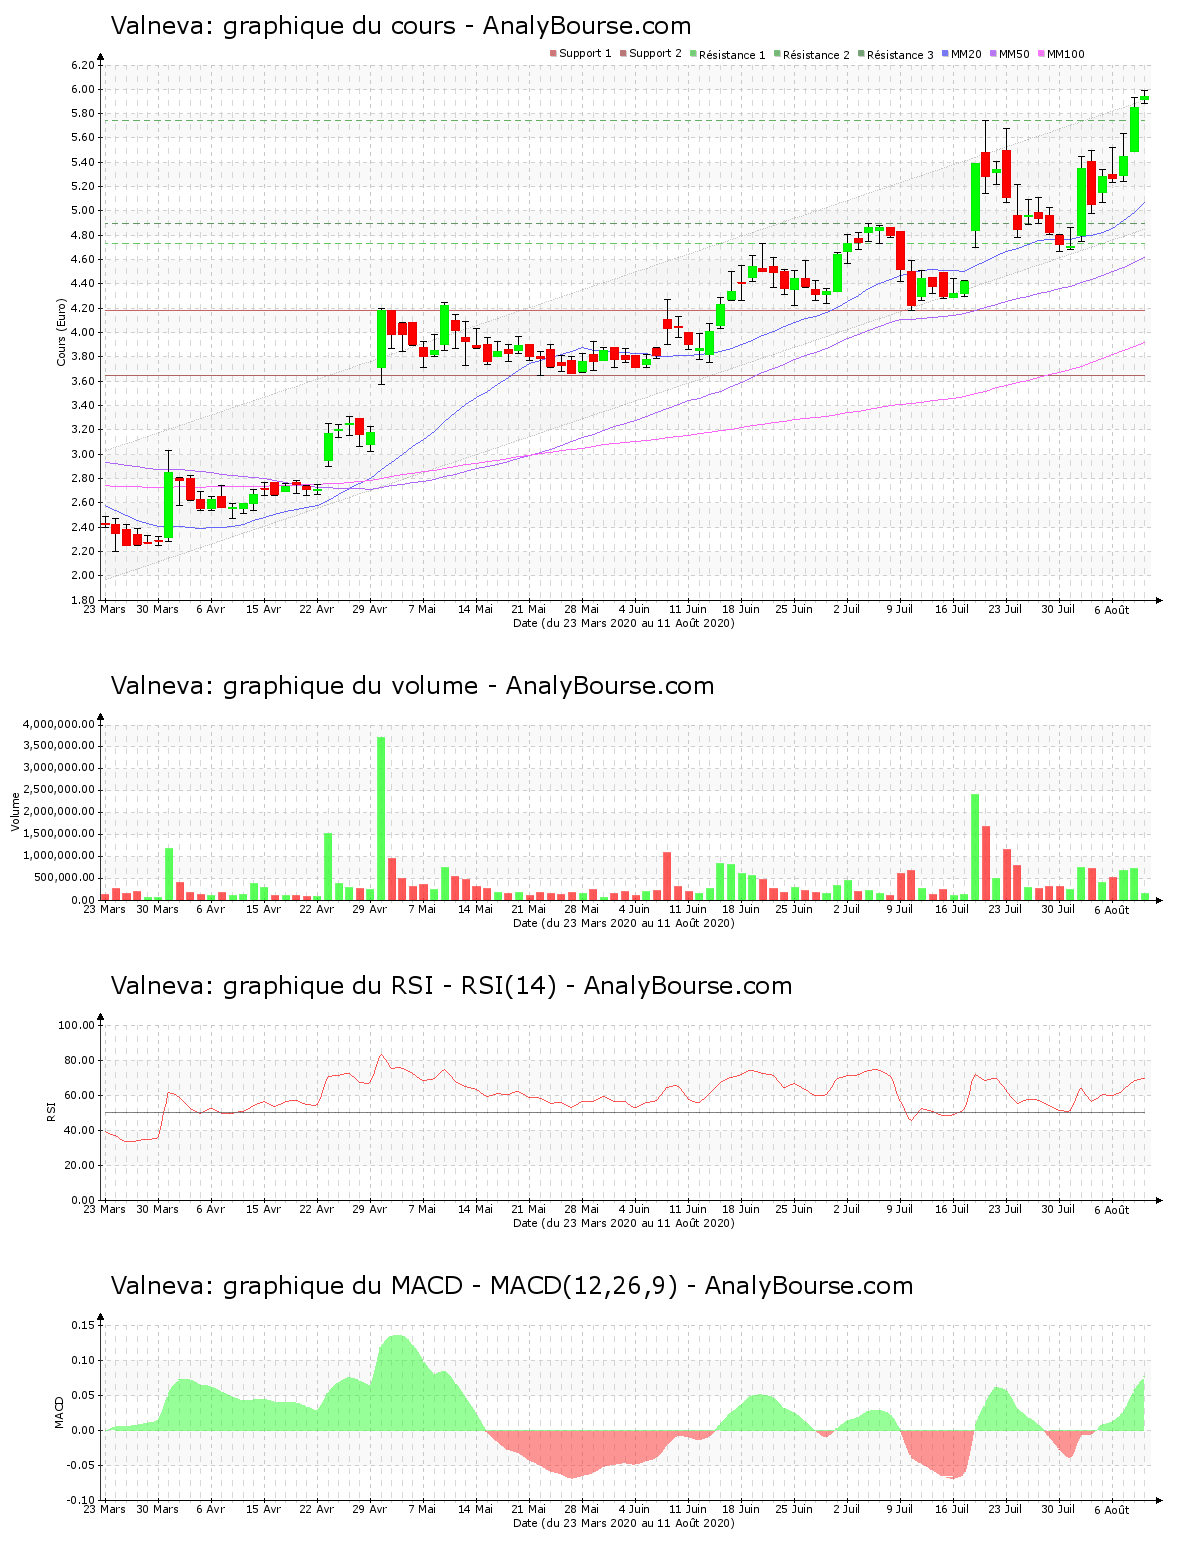Click '16 Juil' on the MACD chart axis
The image size is (1200, 1550).
pyautogui.click(x=952, y=1509)
